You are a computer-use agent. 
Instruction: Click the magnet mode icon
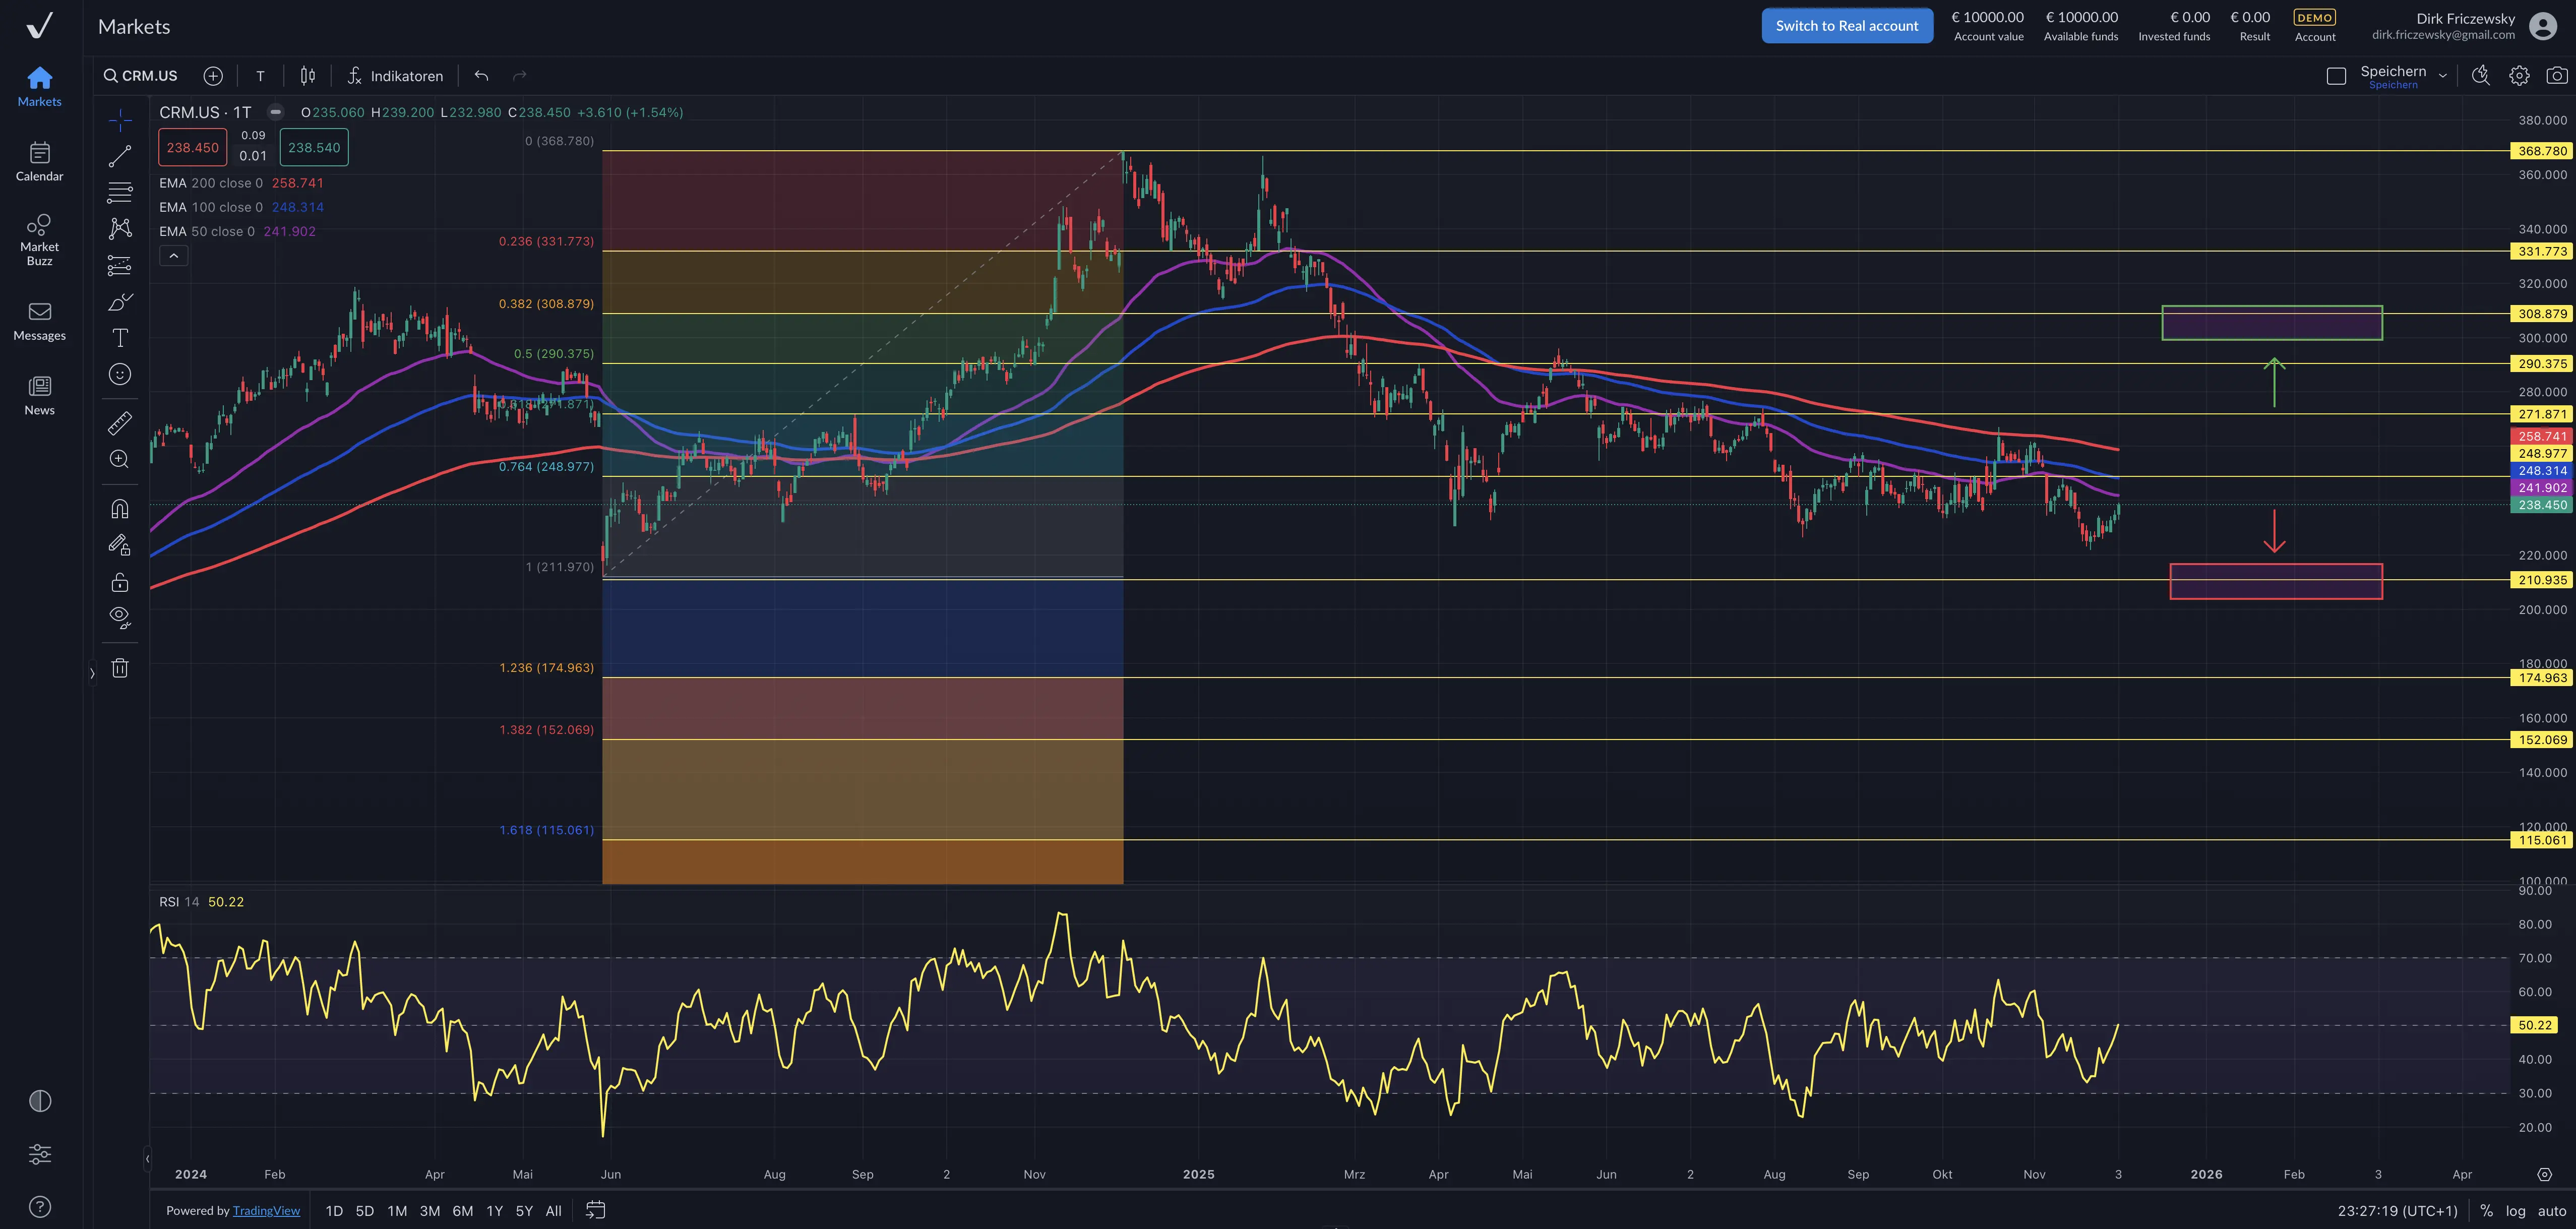(x=120, y=509)
